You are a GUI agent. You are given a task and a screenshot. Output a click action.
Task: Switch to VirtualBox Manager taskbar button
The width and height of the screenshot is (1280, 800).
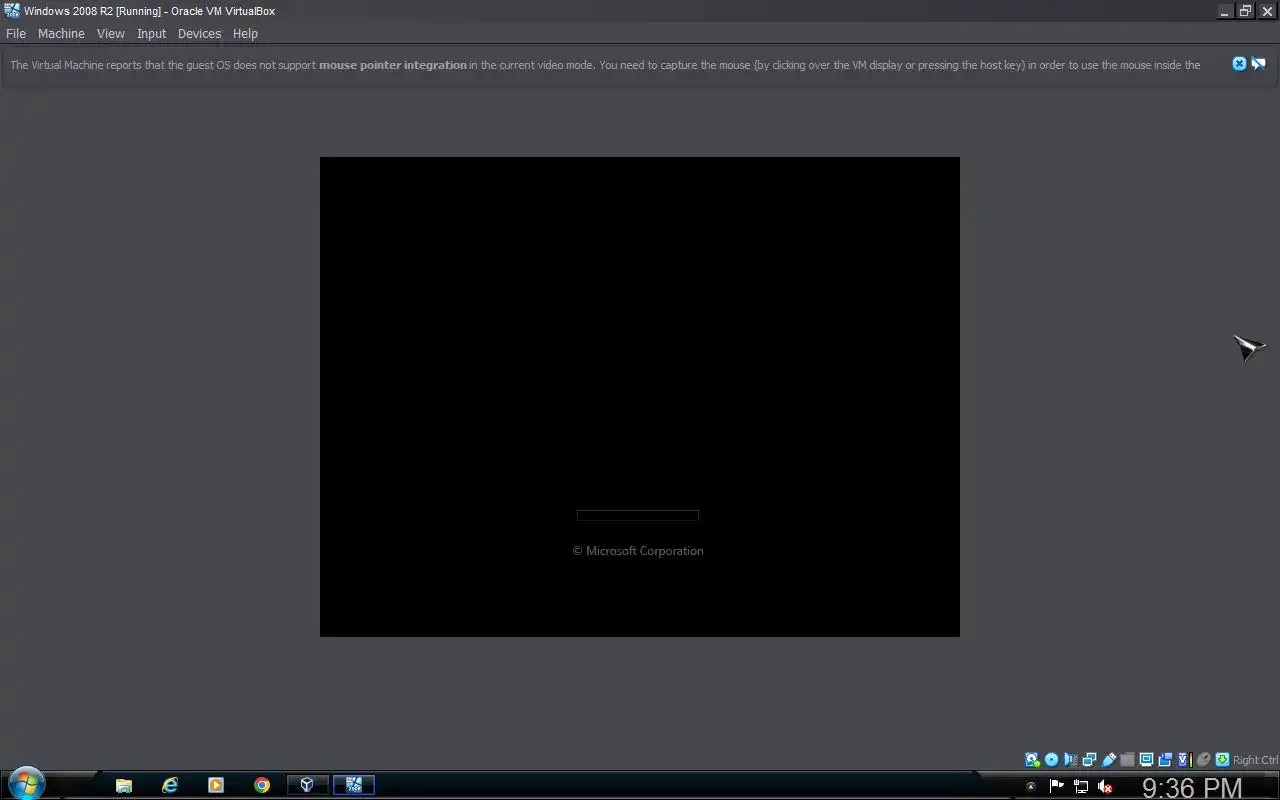(x=308, y=785)
